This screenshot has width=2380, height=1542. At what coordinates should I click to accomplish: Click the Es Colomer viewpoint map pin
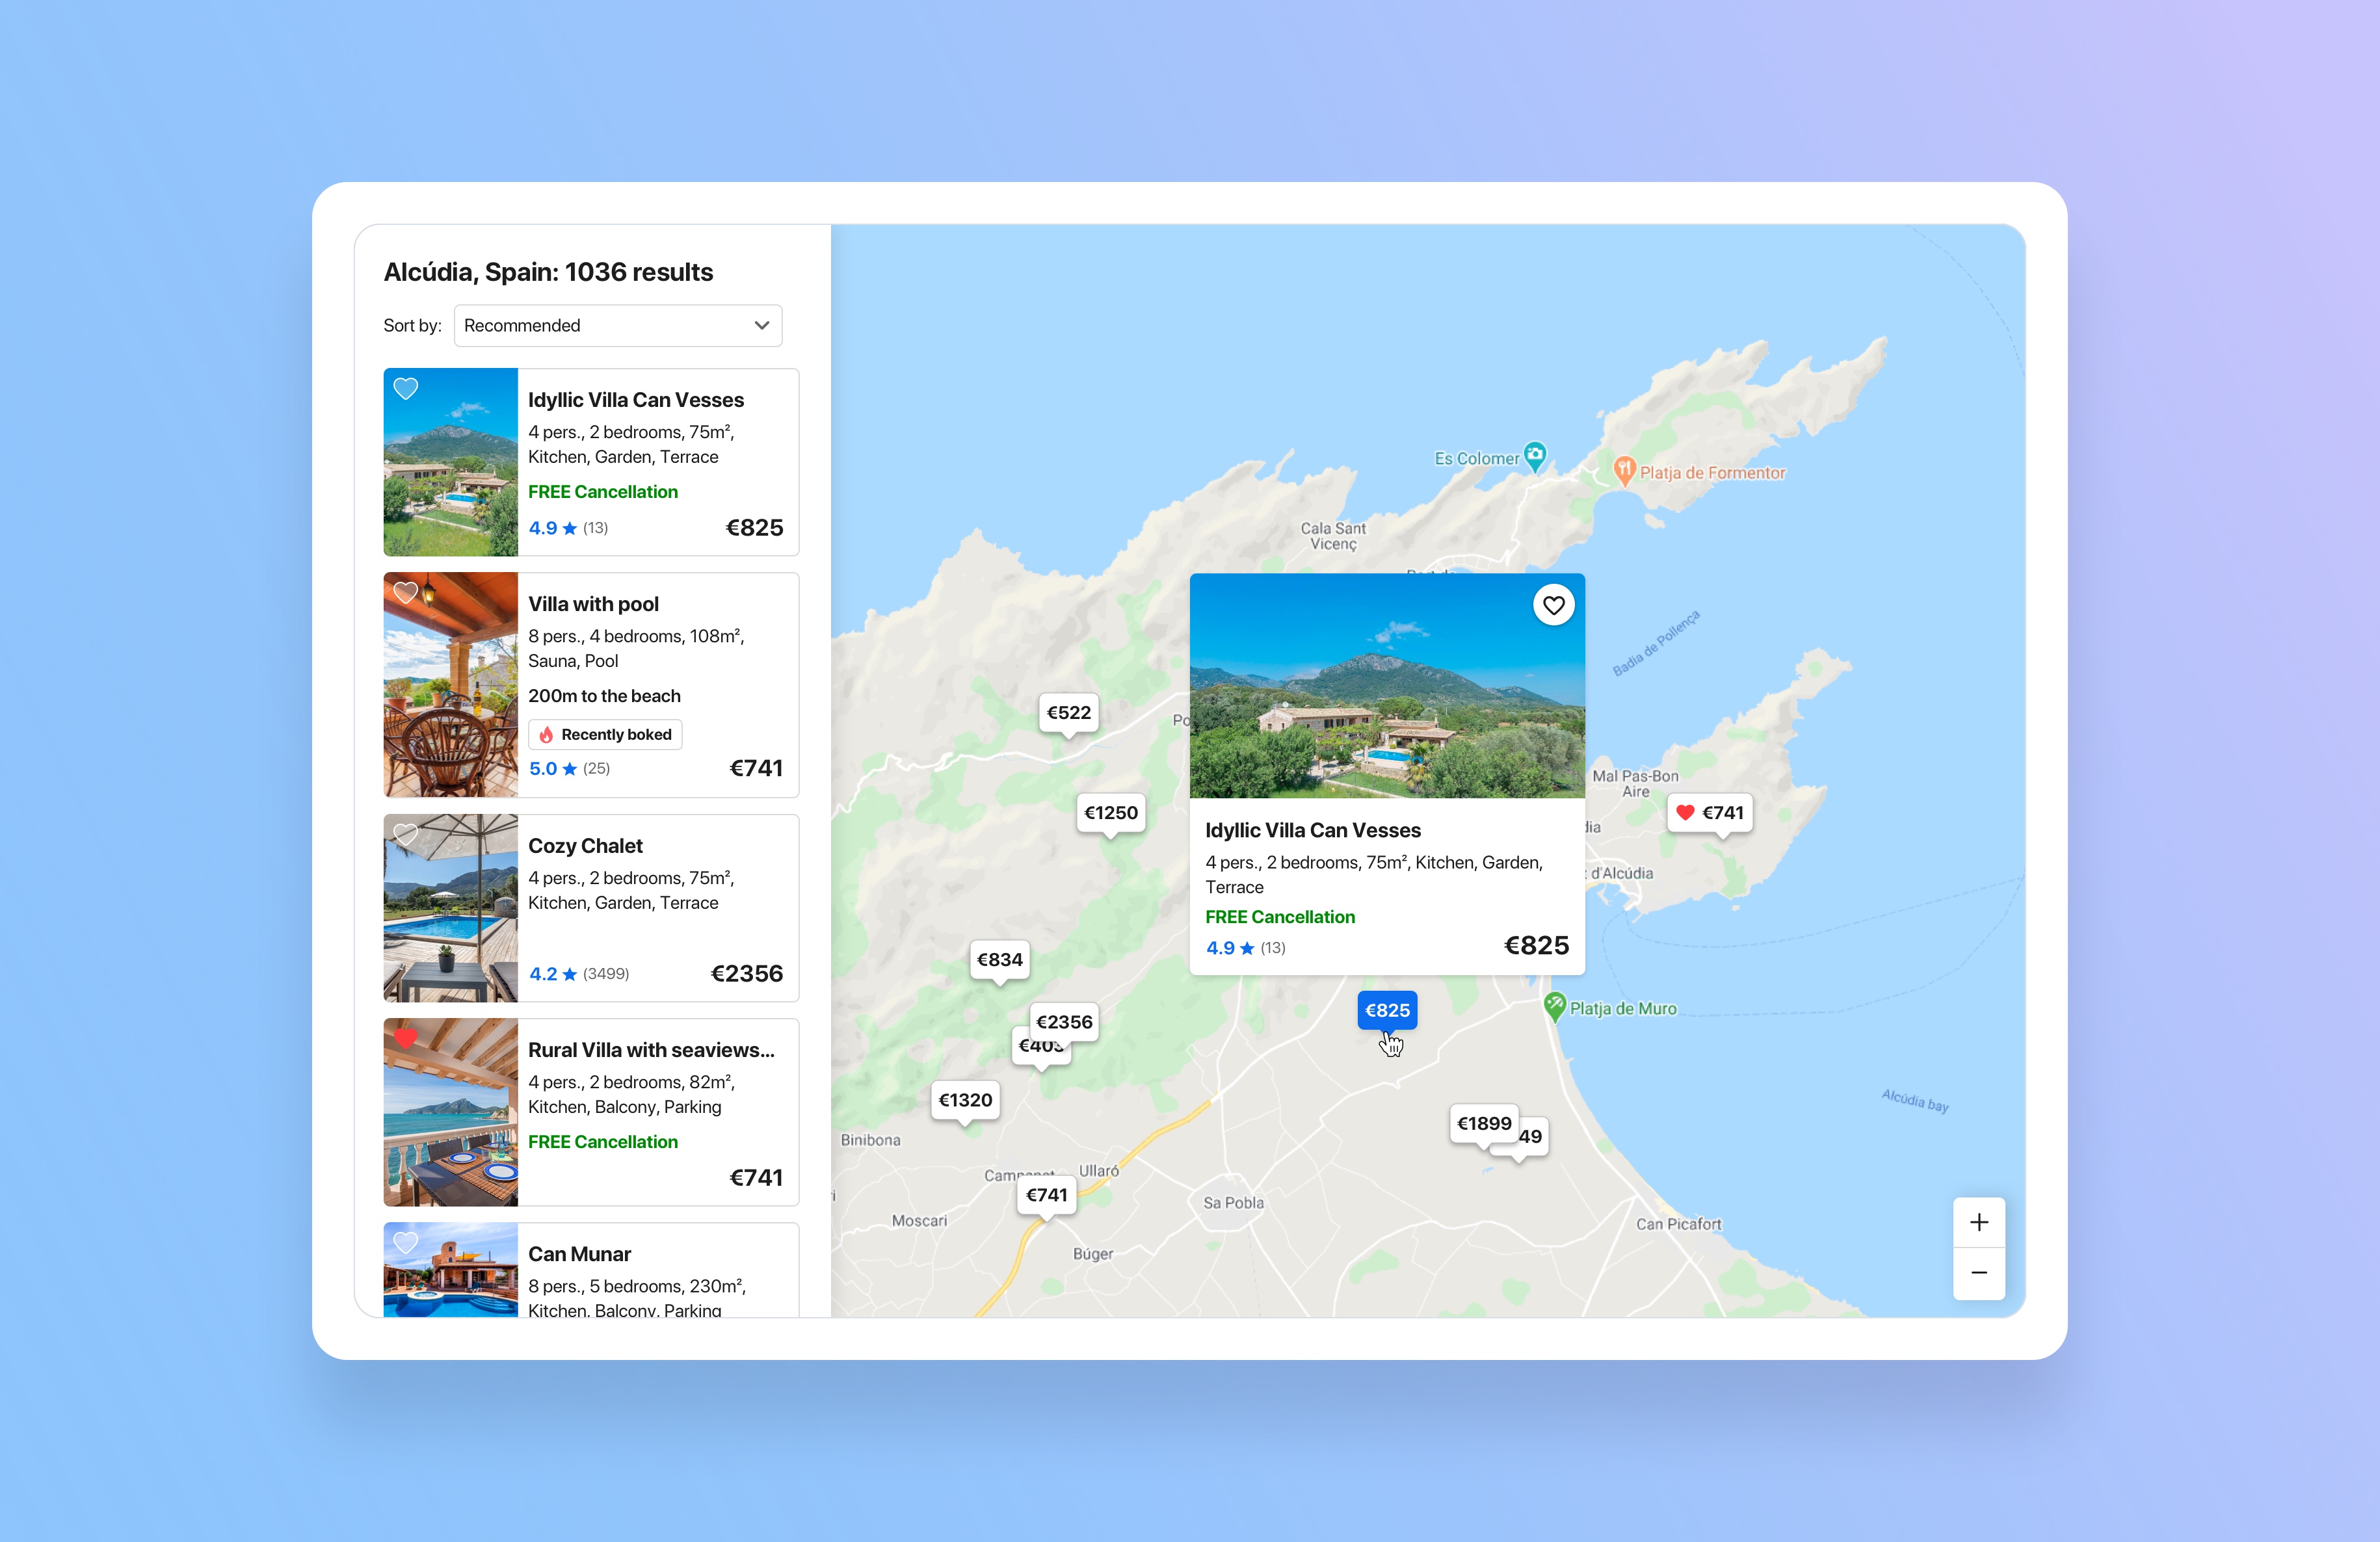point(1534,455)
